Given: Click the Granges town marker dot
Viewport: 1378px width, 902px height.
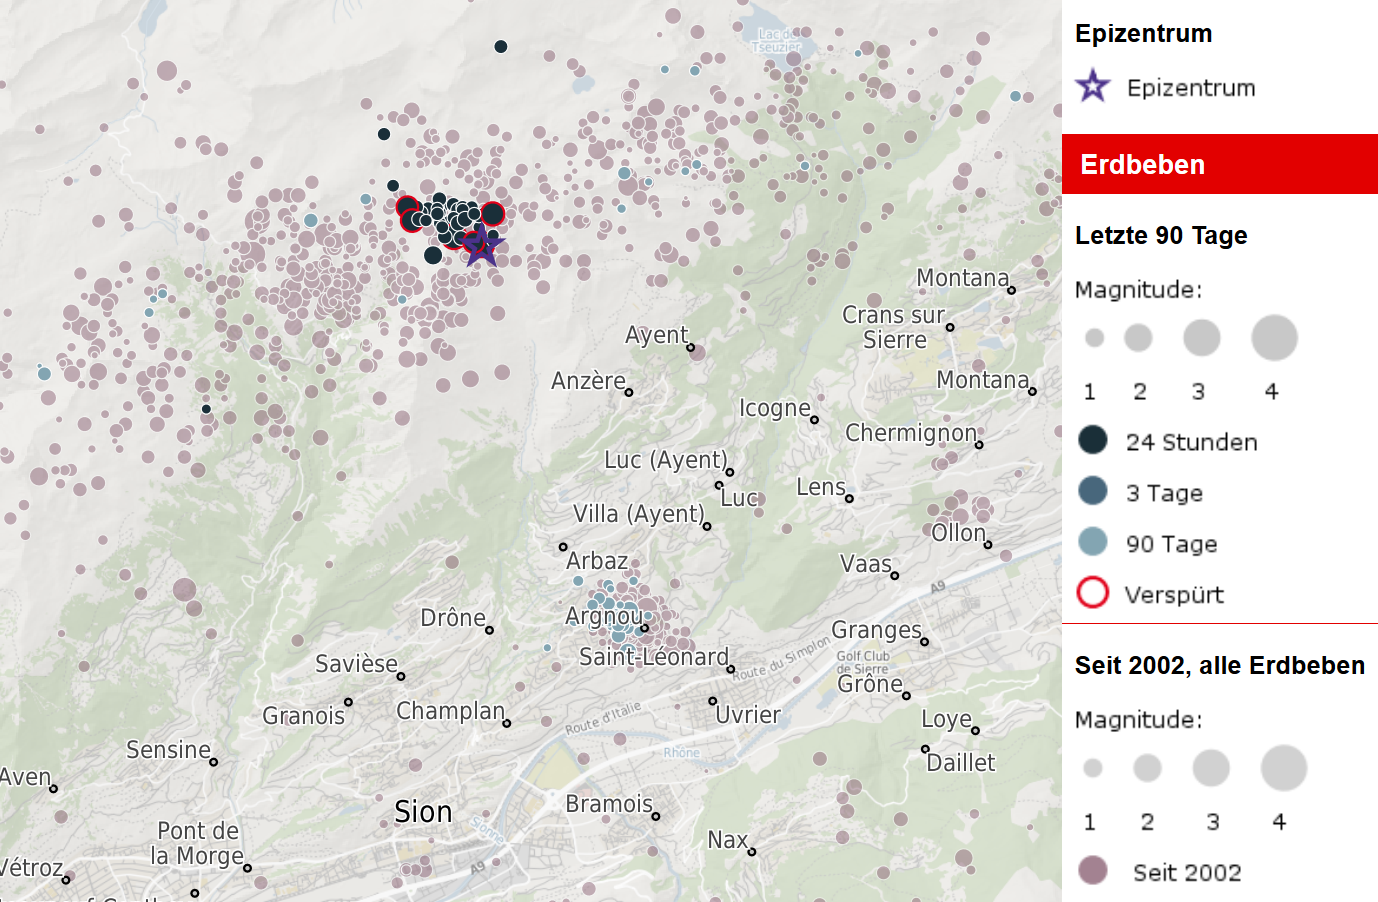Looking at the screenshot, I should 925,642.
